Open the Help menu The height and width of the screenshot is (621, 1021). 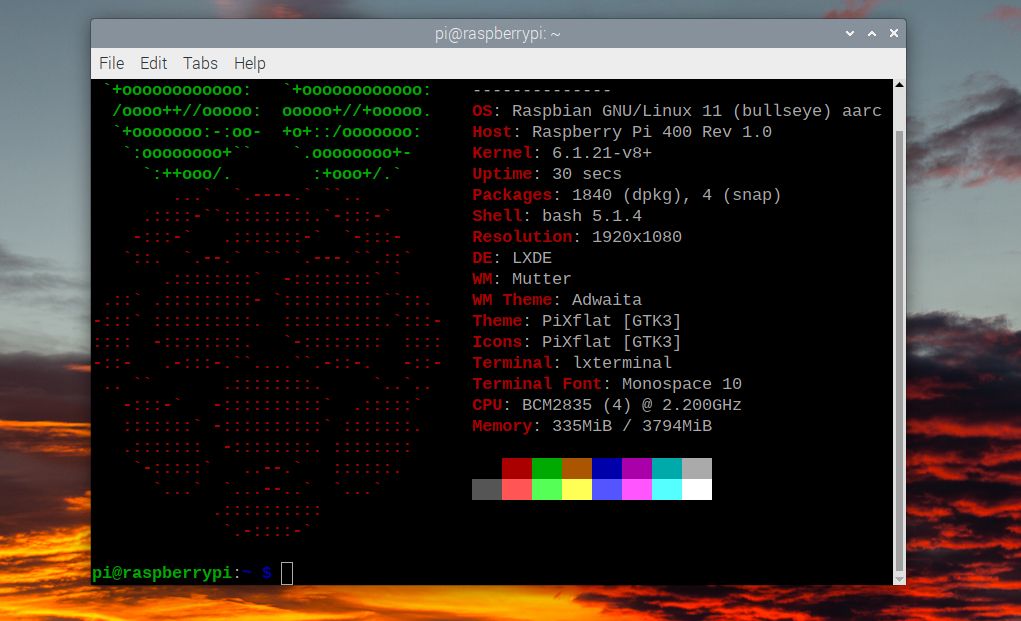248,63
